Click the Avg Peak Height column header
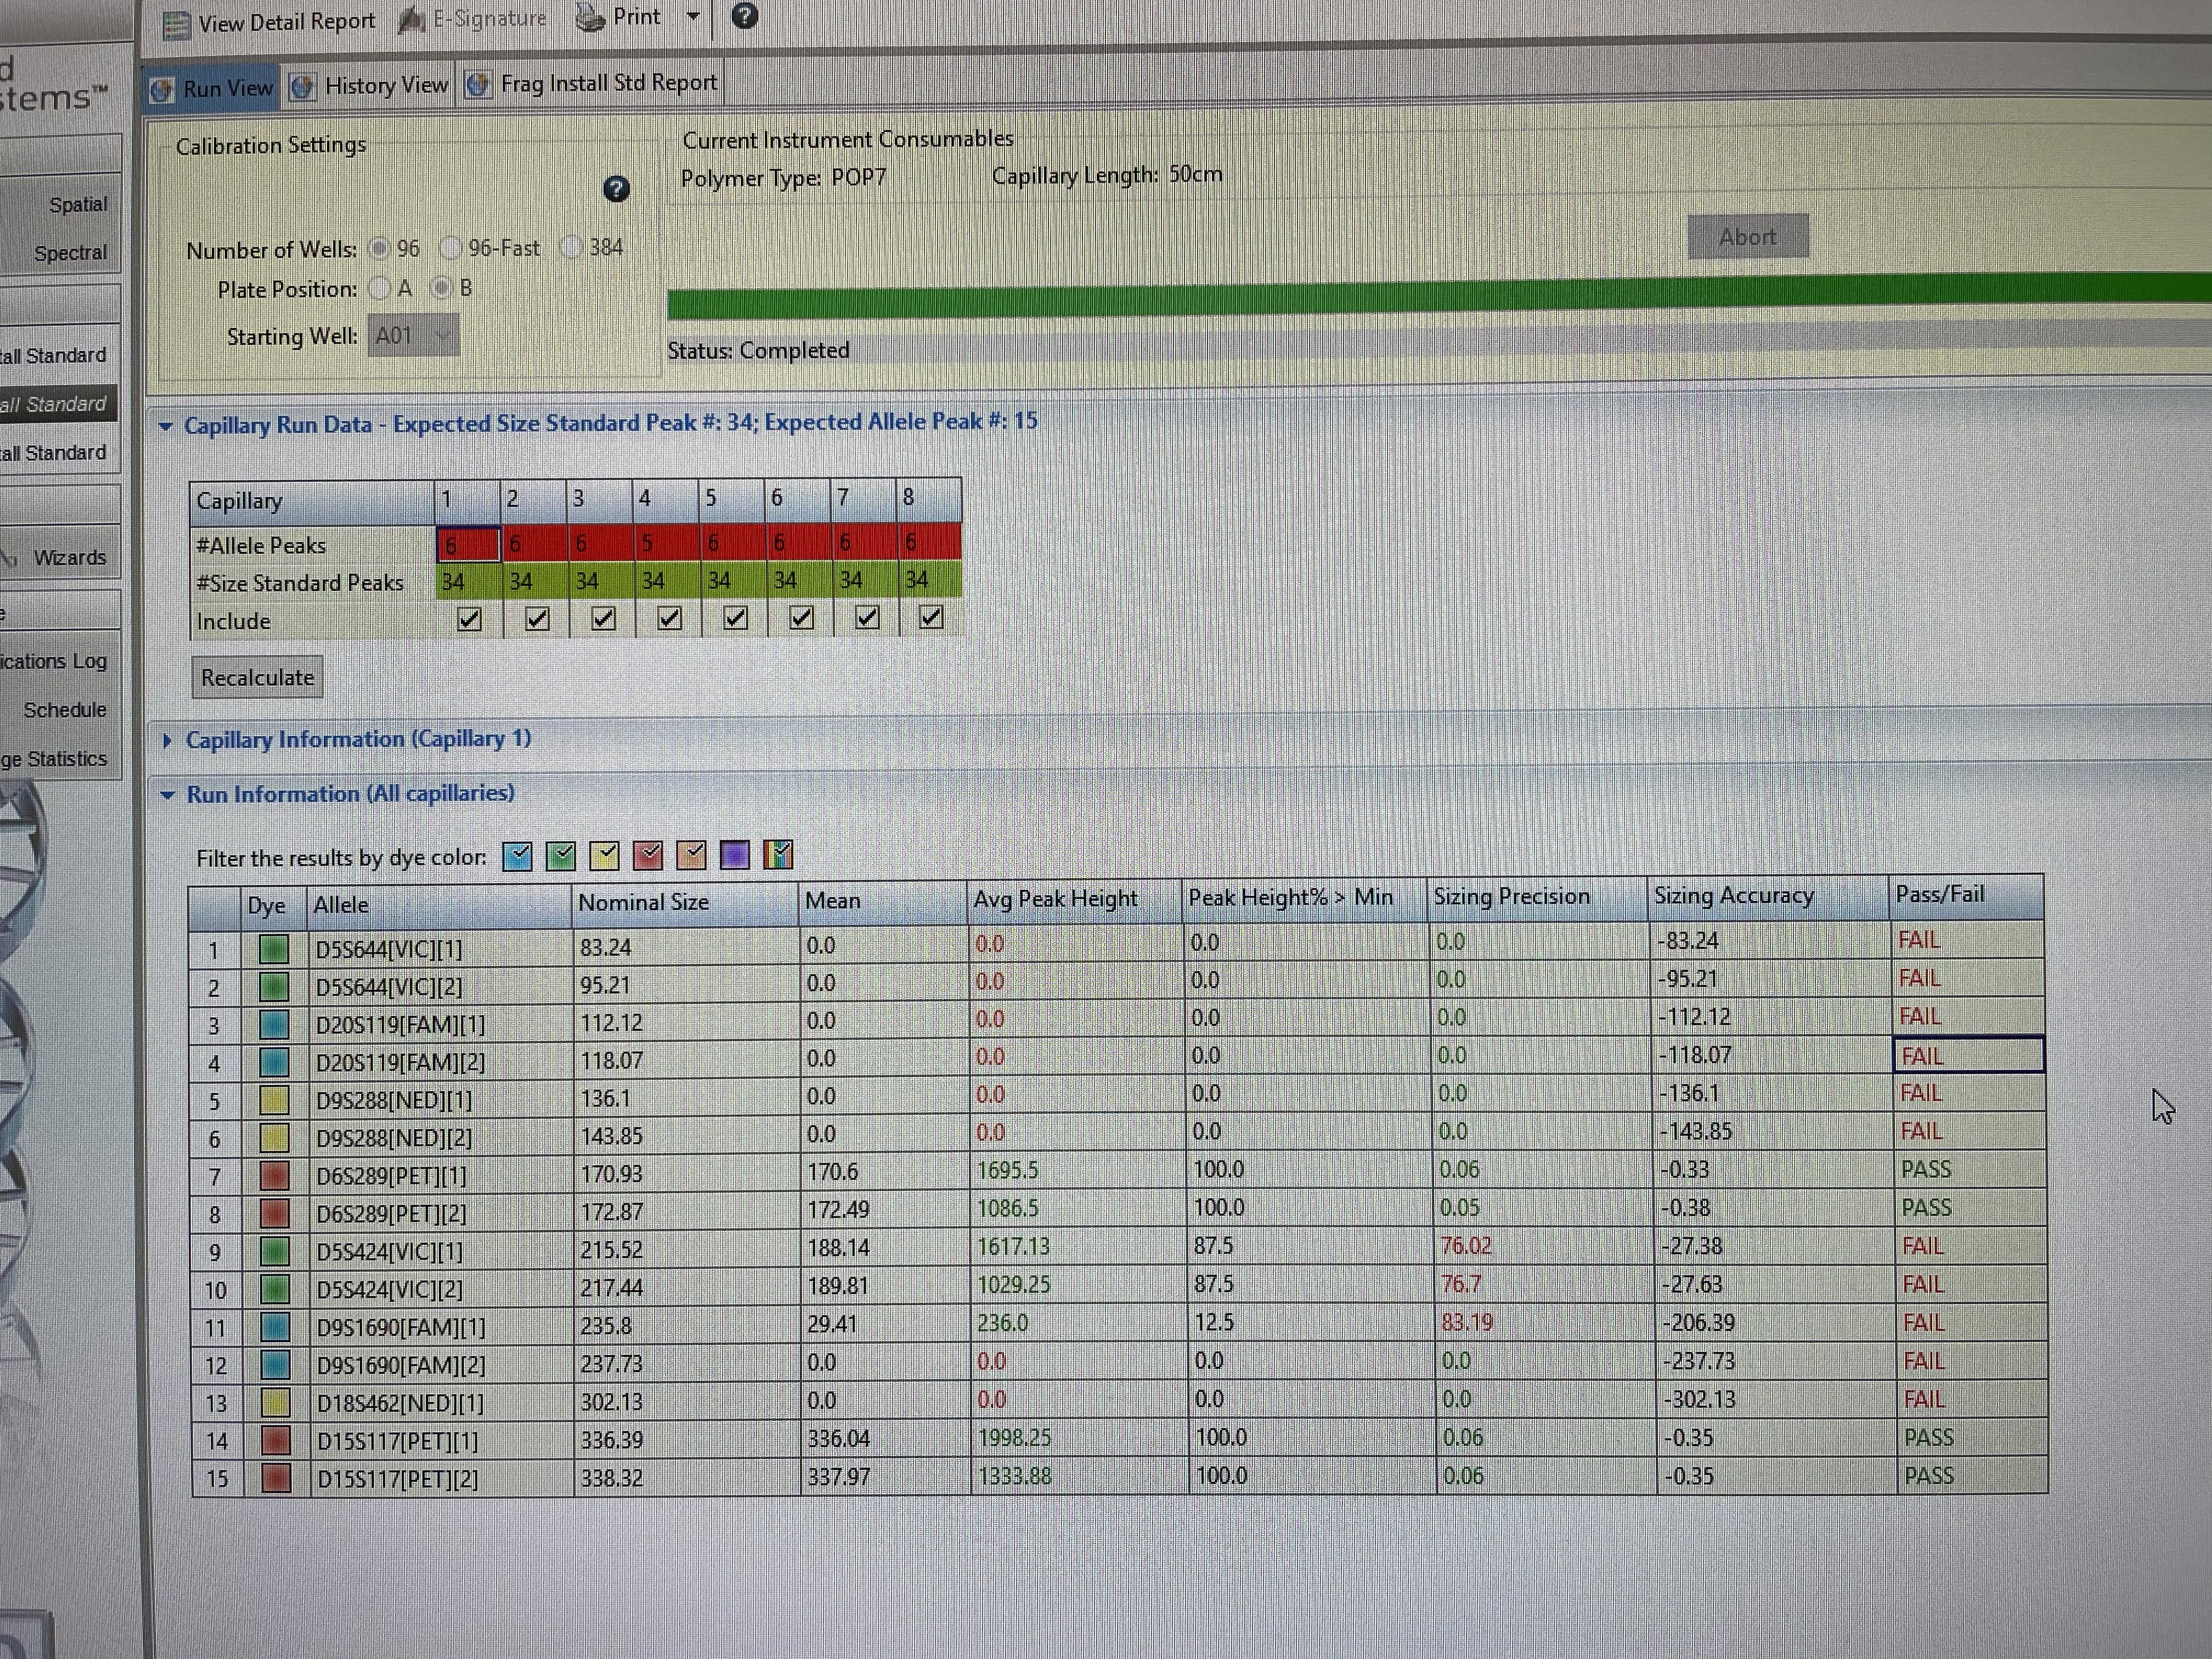Viewport: 2212px width, 1659px height. point(1074,900)
